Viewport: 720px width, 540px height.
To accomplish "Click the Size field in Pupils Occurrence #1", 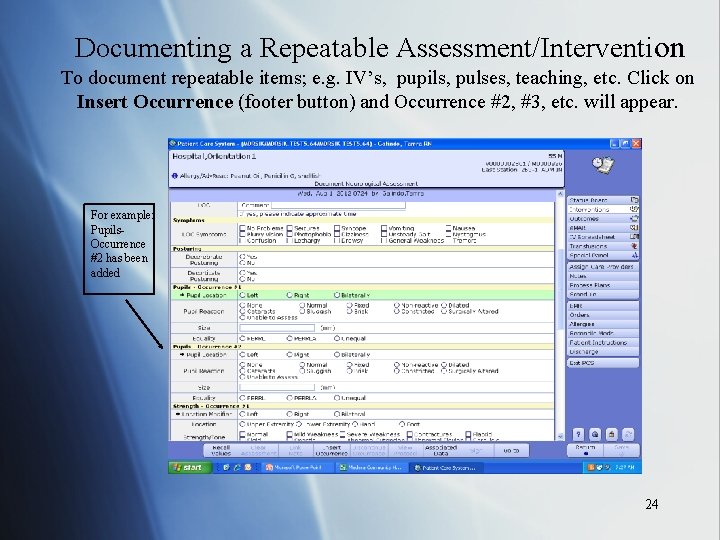I will tap(277, 328).
